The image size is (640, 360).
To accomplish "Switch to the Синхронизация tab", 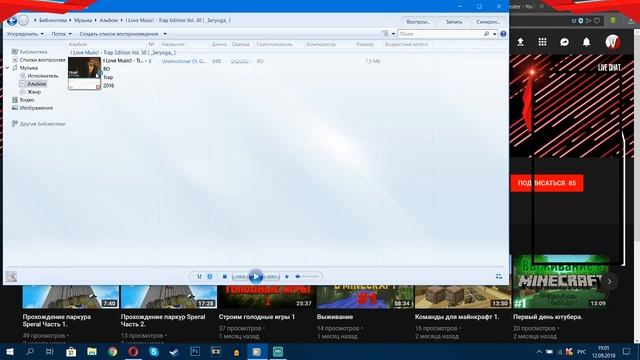I will click(x=488, y=22).
